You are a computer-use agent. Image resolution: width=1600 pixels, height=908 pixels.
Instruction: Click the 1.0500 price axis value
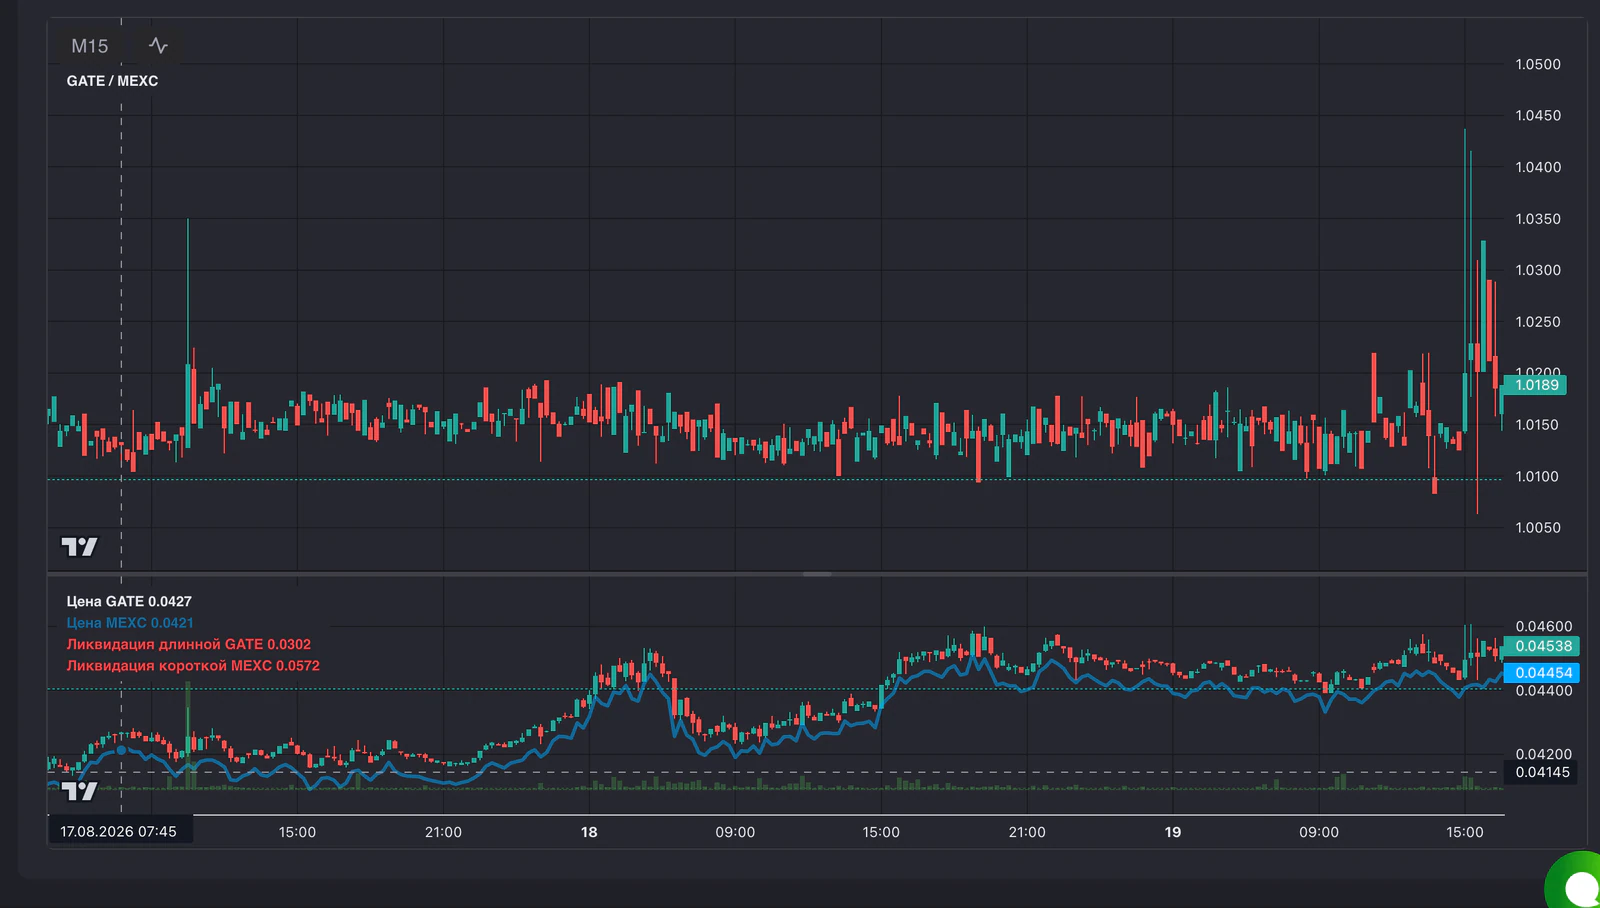1538,64
